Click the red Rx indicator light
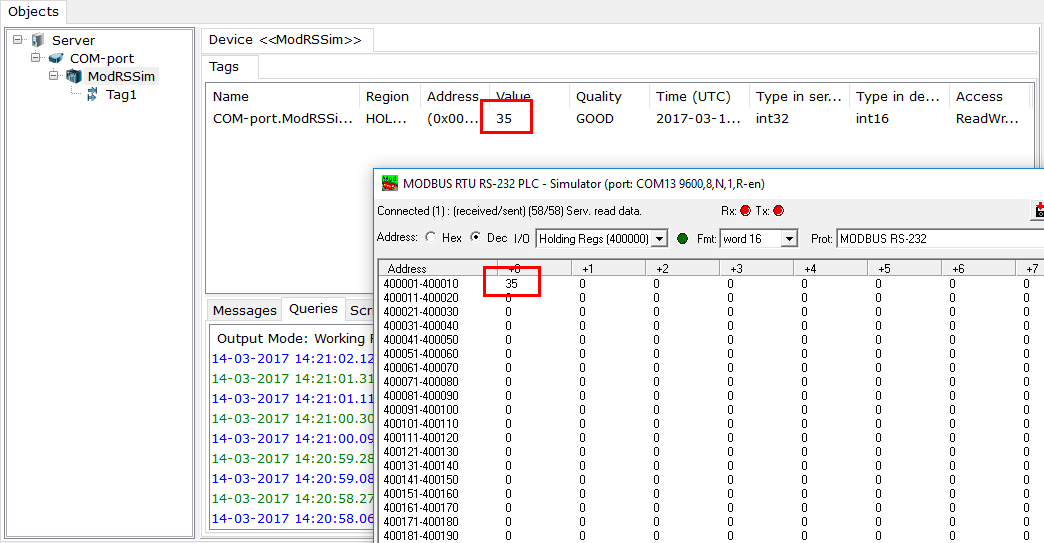This screenshot has height=543, width=1044. click(746, 211)
